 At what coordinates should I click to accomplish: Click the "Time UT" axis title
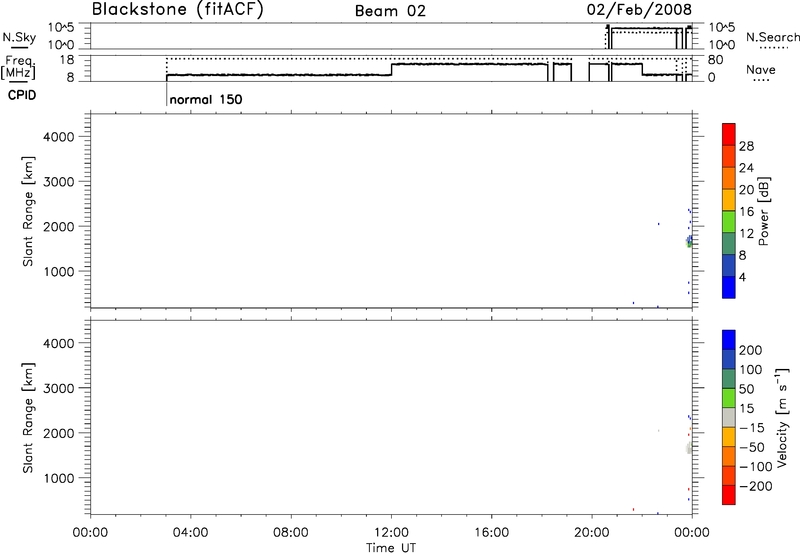(391, 547)
